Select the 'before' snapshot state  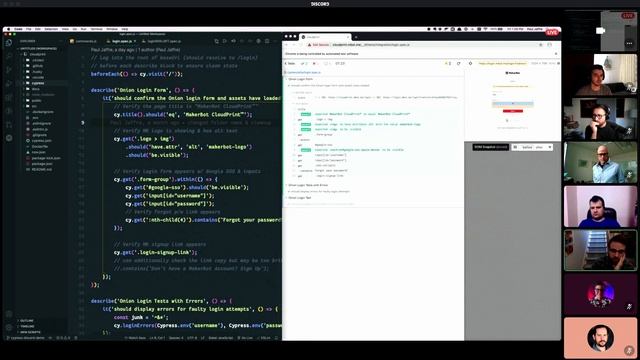(527, 147)
